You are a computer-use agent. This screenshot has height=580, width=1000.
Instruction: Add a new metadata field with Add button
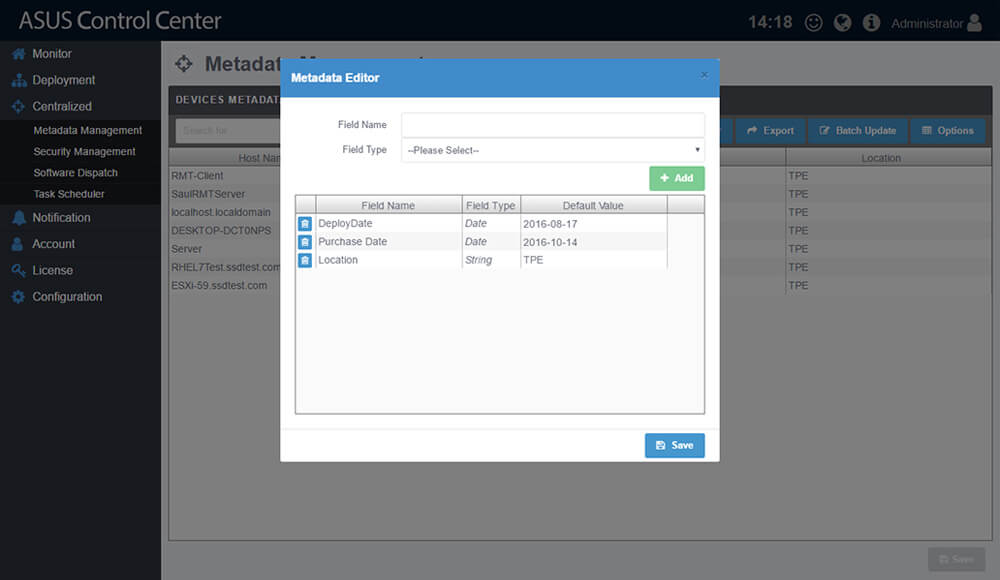[677, 177]
